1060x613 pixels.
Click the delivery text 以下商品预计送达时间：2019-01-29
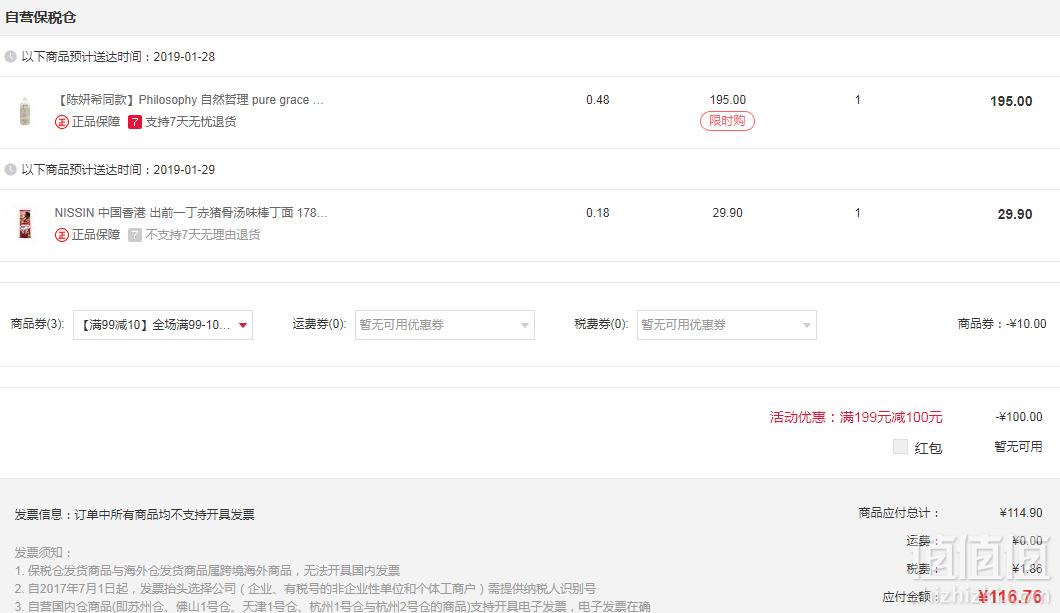(118, 170)
